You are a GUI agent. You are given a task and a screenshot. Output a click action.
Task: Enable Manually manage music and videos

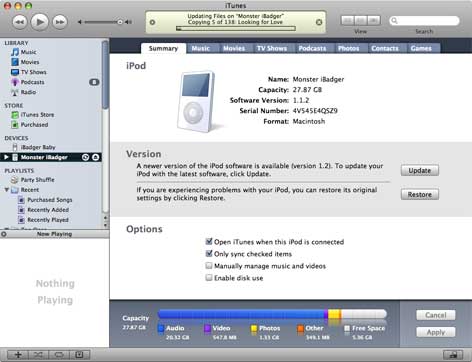coord(209,266)
